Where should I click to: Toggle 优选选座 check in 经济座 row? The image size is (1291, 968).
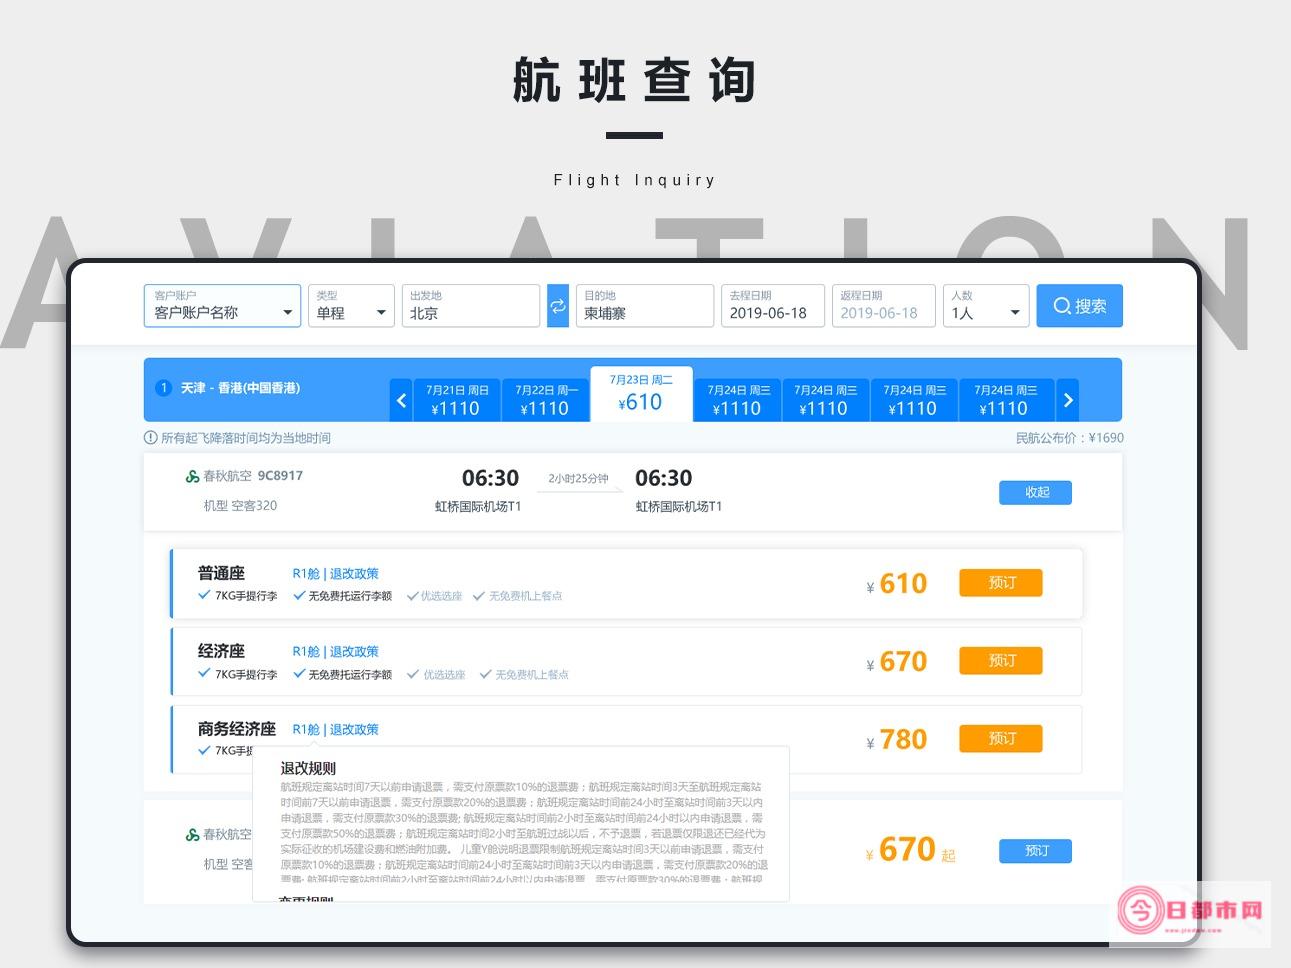tap(412, 674)
